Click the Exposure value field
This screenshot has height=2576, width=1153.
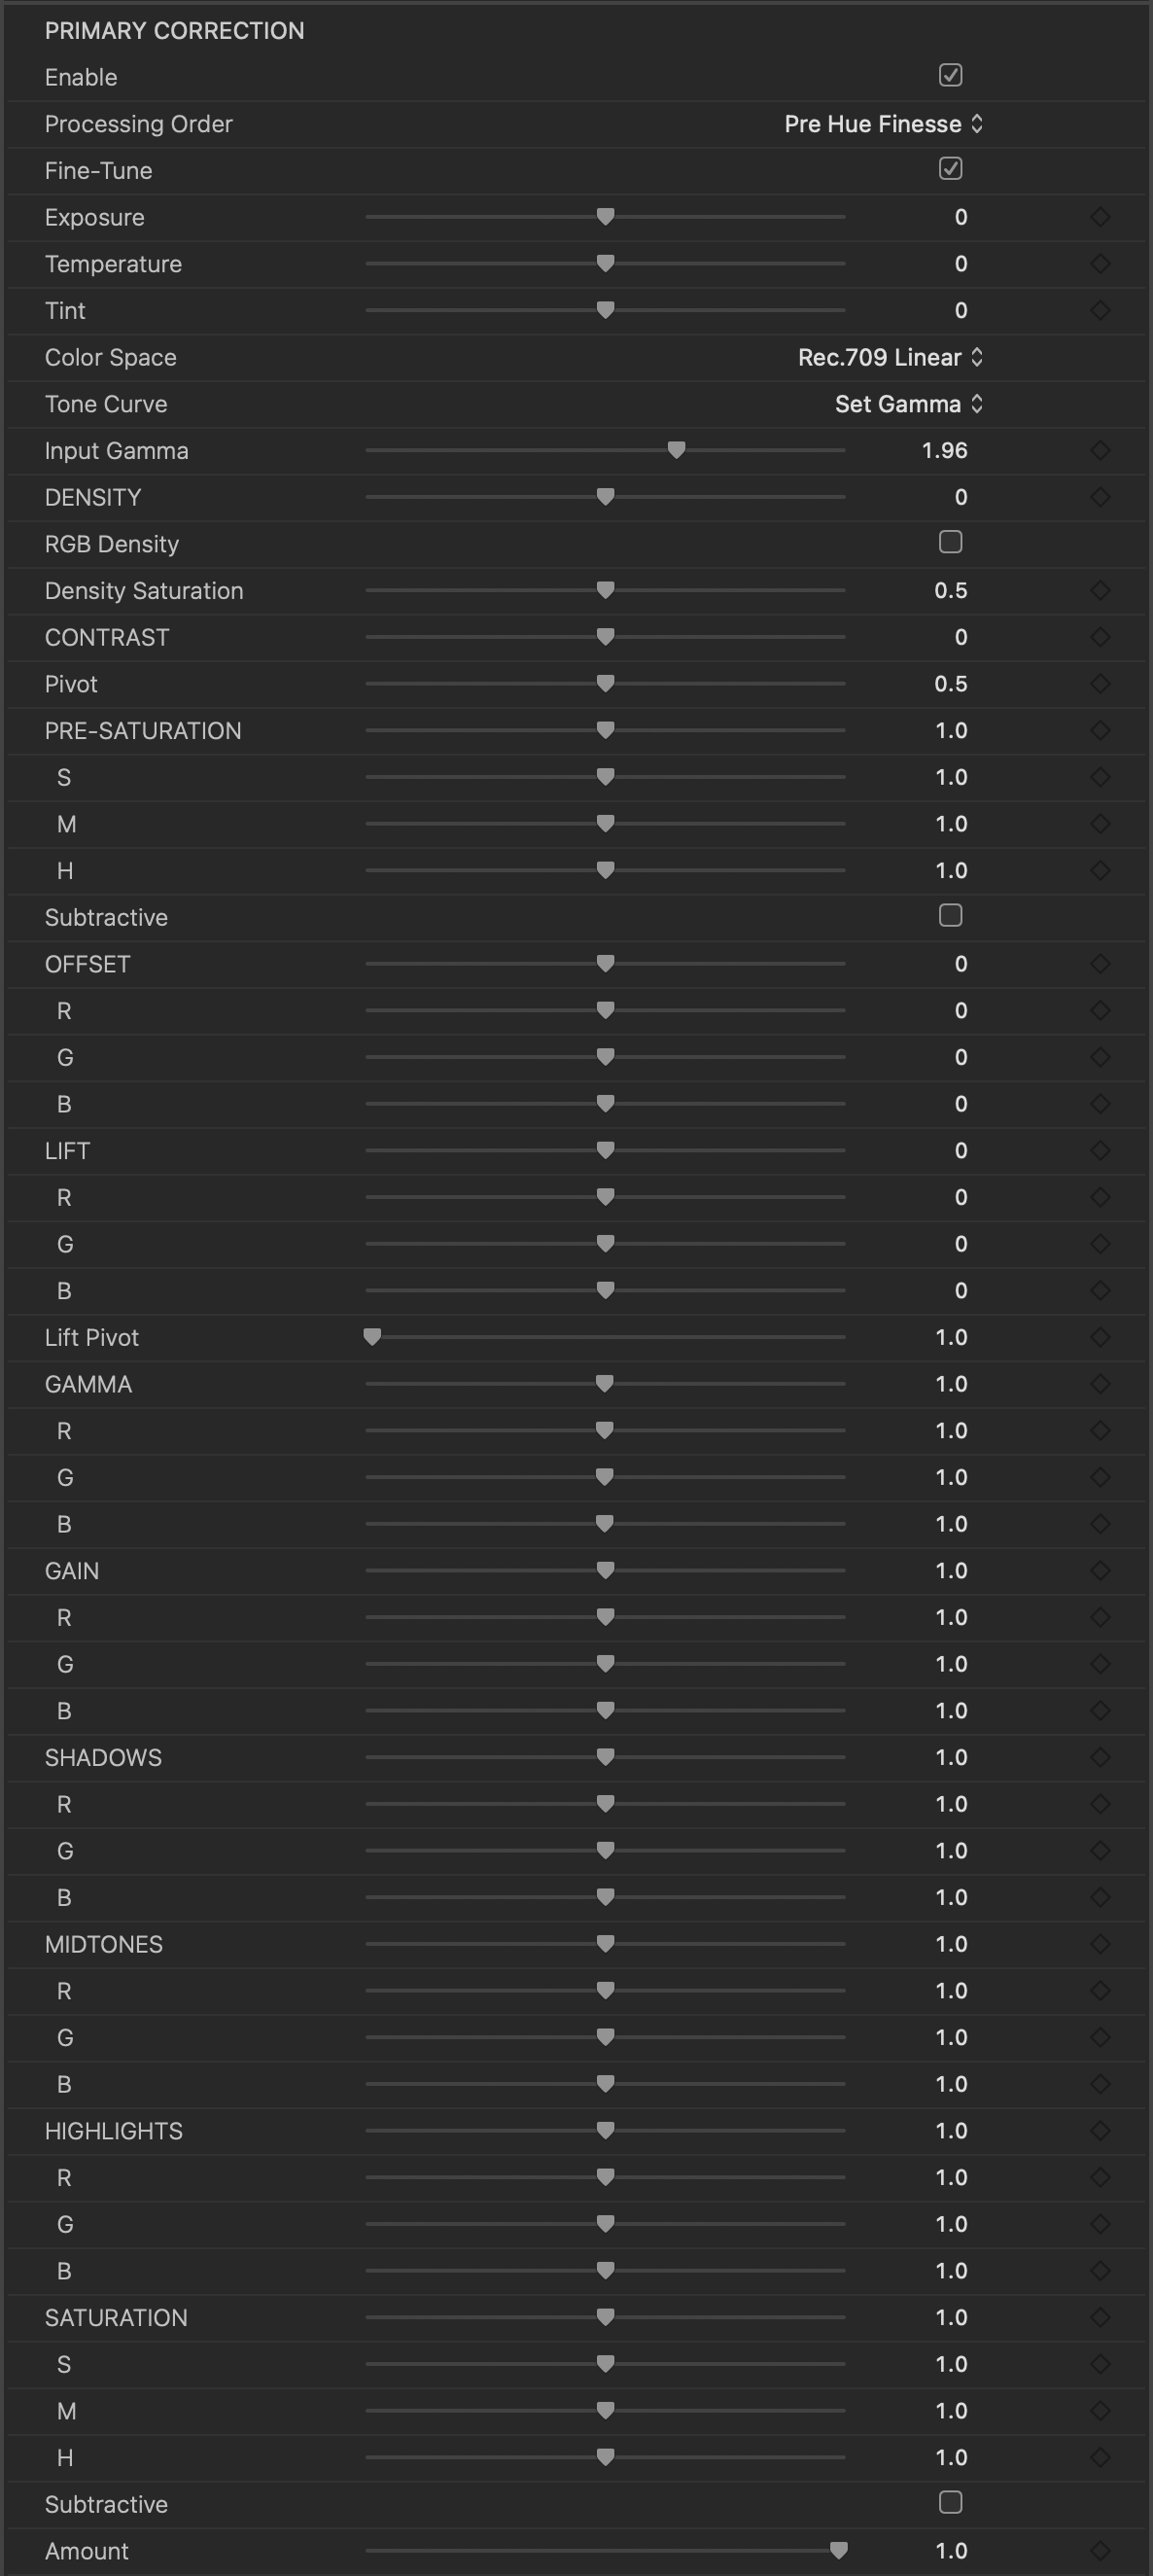[960, 217]
